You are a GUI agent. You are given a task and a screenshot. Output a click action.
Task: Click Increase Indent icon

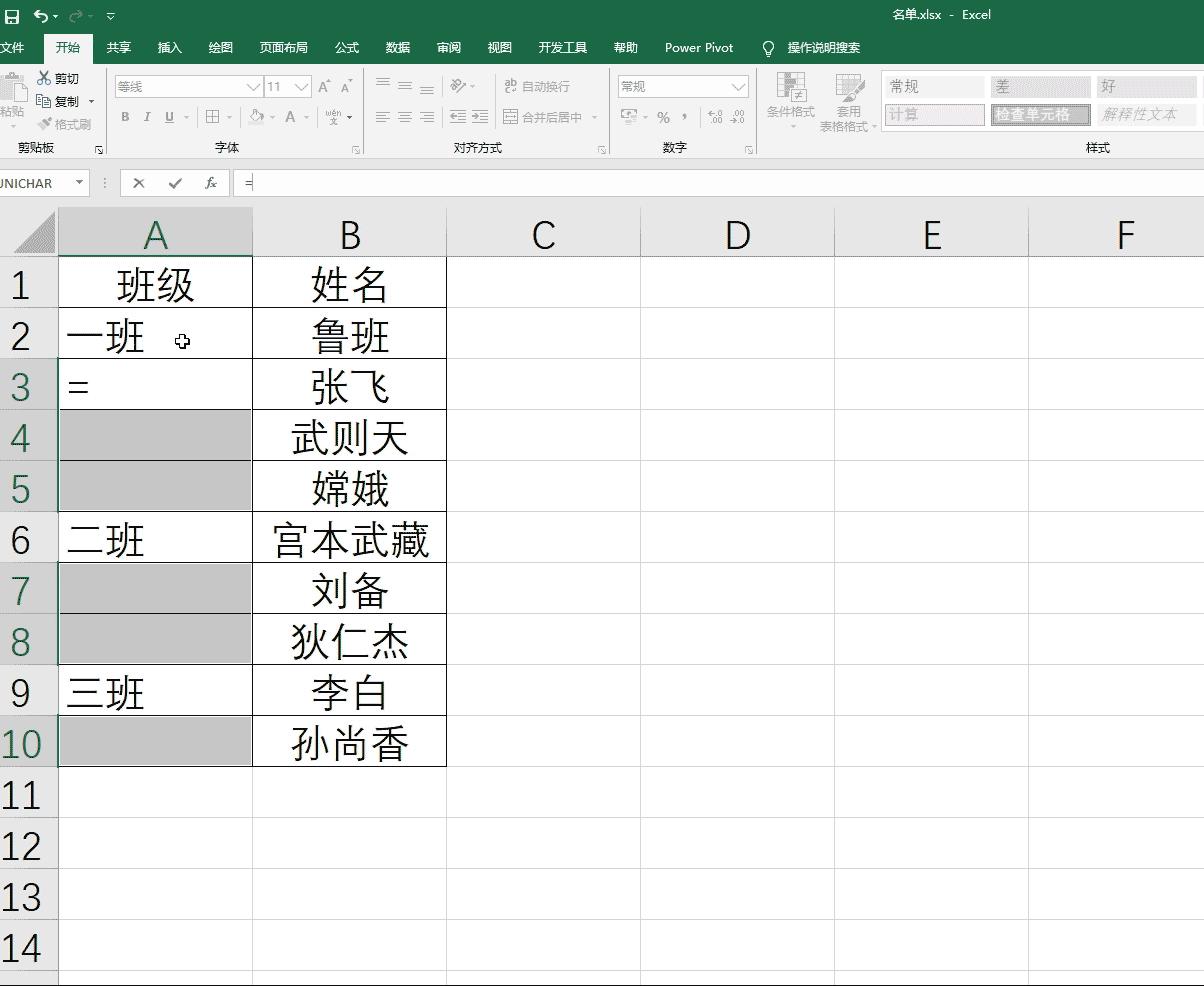481,117
